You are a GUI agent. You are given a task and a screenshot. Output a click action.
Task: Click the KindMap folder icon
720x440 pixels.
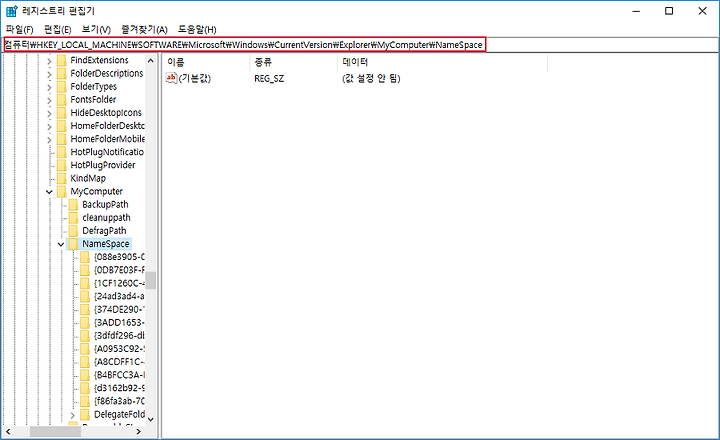62,178
